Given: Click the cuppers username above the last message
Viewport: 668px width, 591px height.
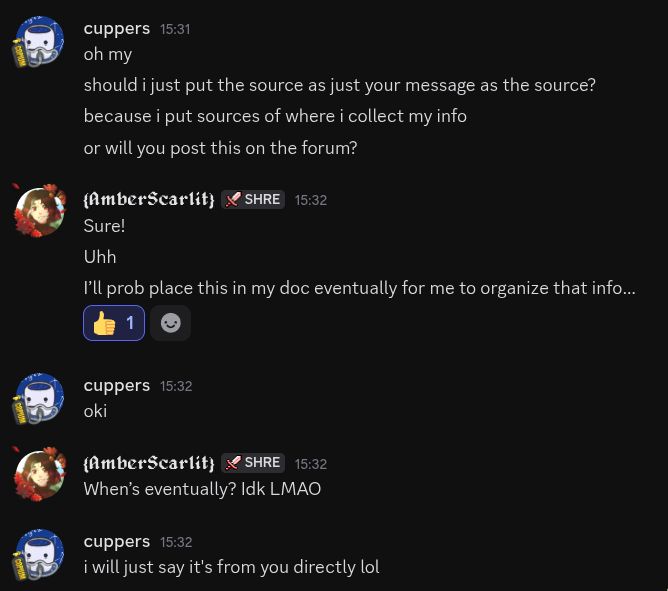Looking at the screenshot, I should pyautogui.click(x=117, y=541).
